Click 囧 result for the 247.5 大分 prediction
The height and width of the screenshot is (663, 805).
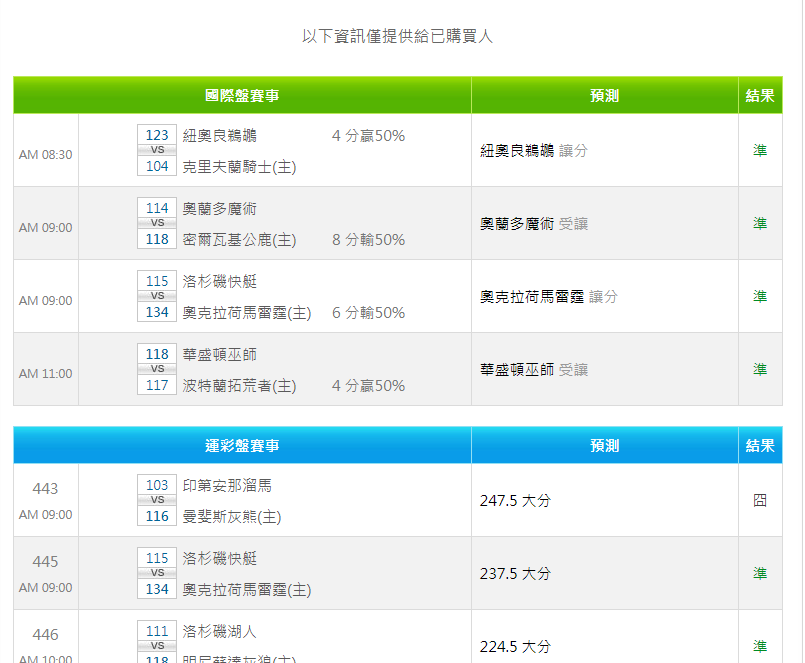[x=760, y=500]
